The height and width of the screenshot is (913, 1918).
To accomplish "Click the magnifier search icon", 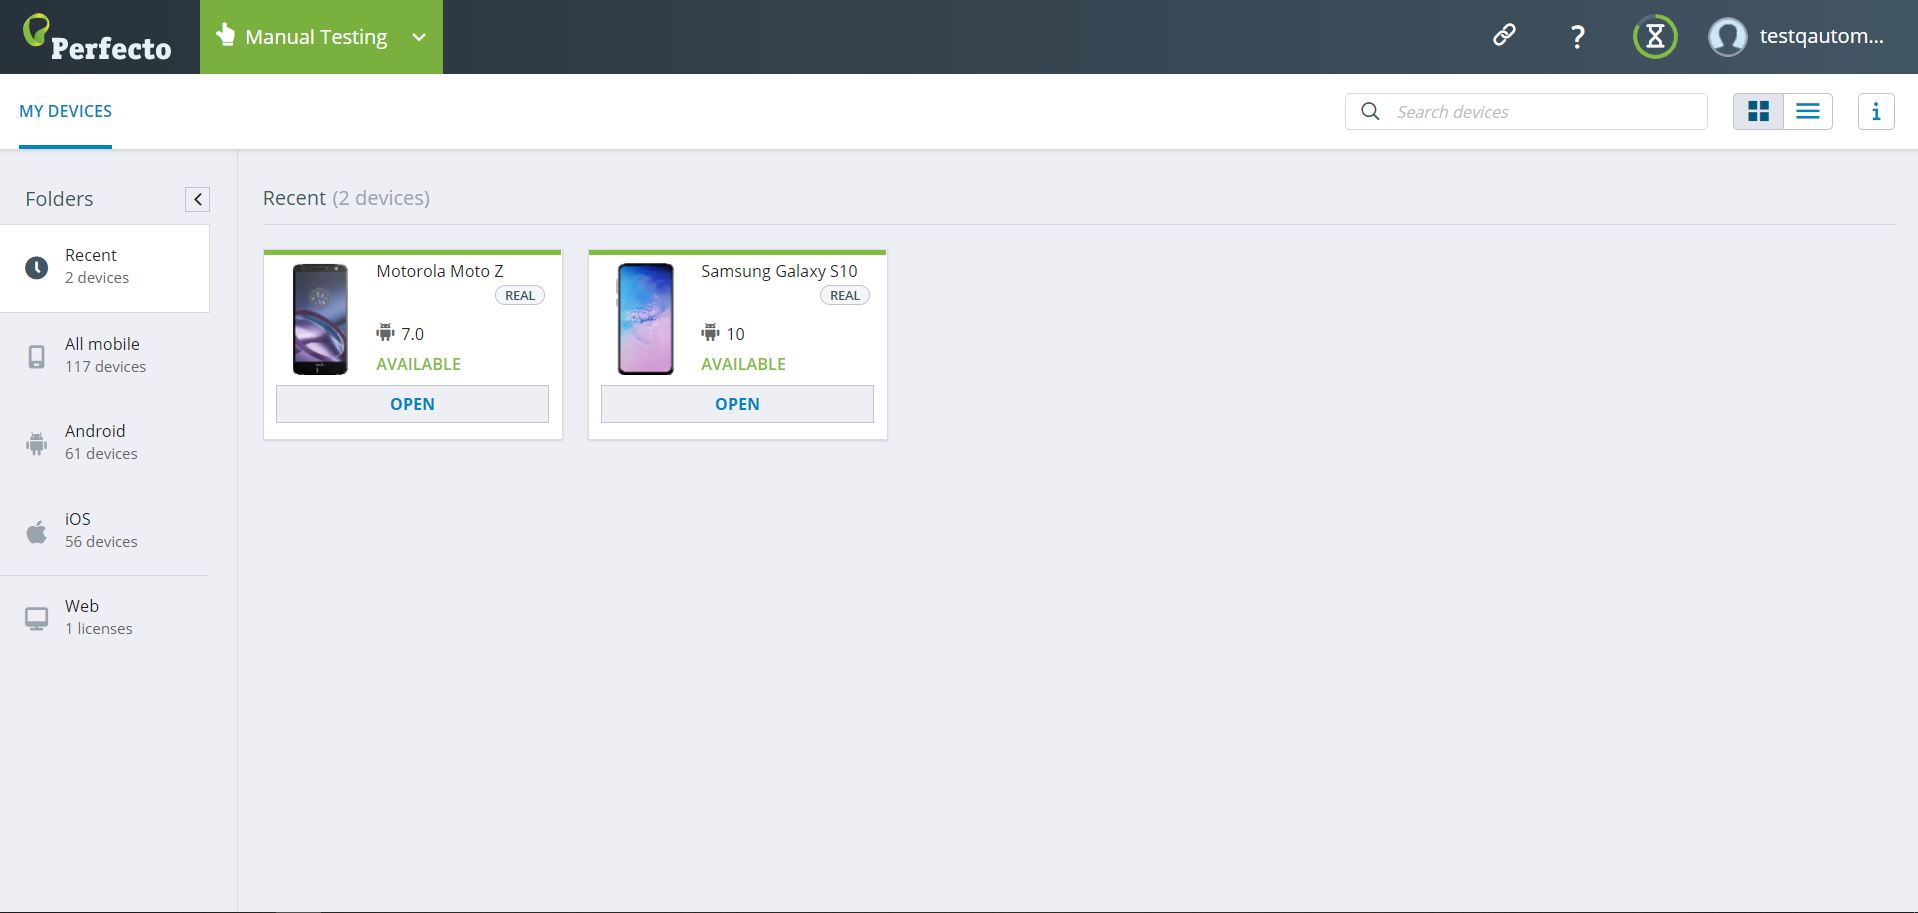I will click(1370, 111).
